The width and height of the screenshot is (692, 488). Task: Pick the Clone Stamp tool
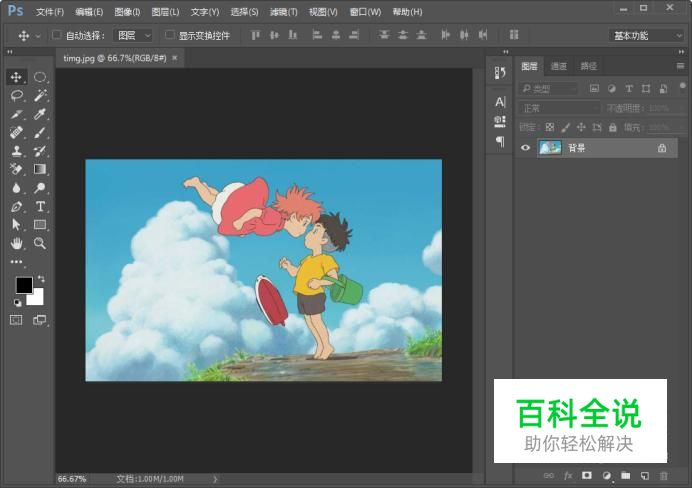(x=17, y=151)
